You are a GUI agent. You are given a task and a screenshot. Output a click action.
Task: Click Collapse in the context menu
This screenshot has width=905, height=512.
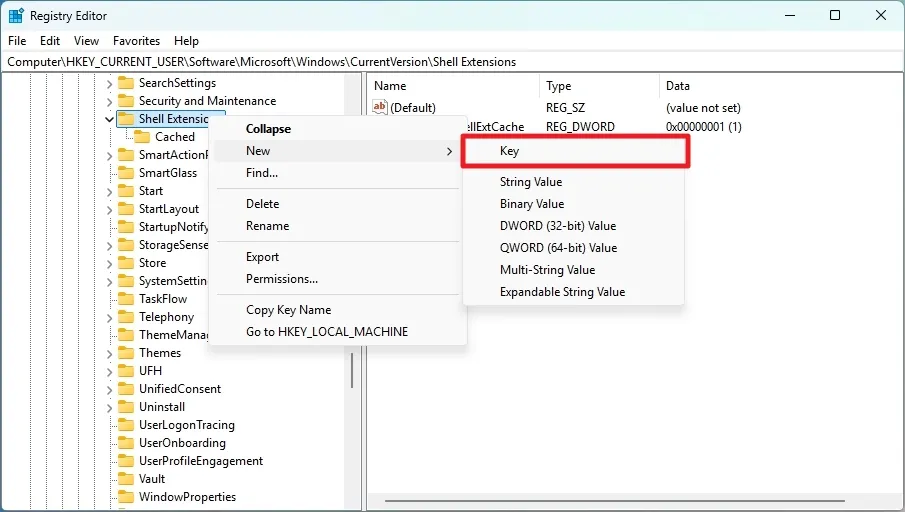[x=337, y=129]
